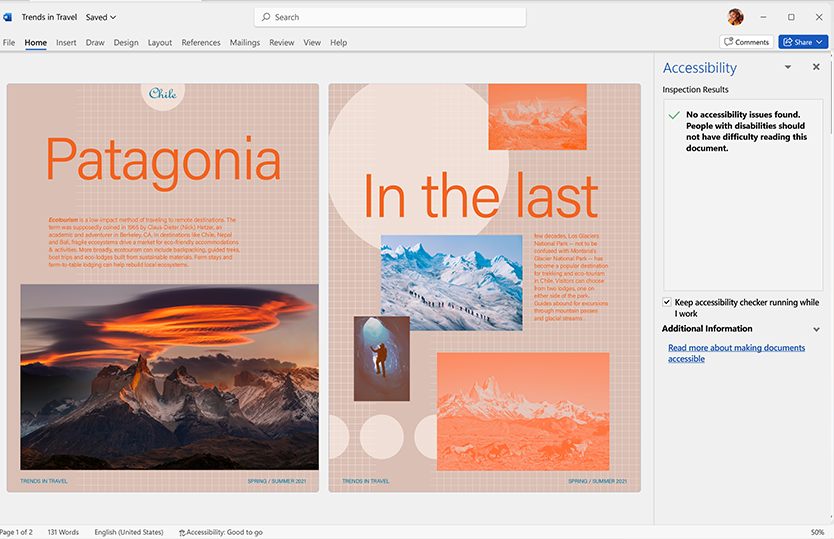Viewport: 834px width, 539px height.
Task: Open the Accessibility pane options arrow
Action: 787,67
